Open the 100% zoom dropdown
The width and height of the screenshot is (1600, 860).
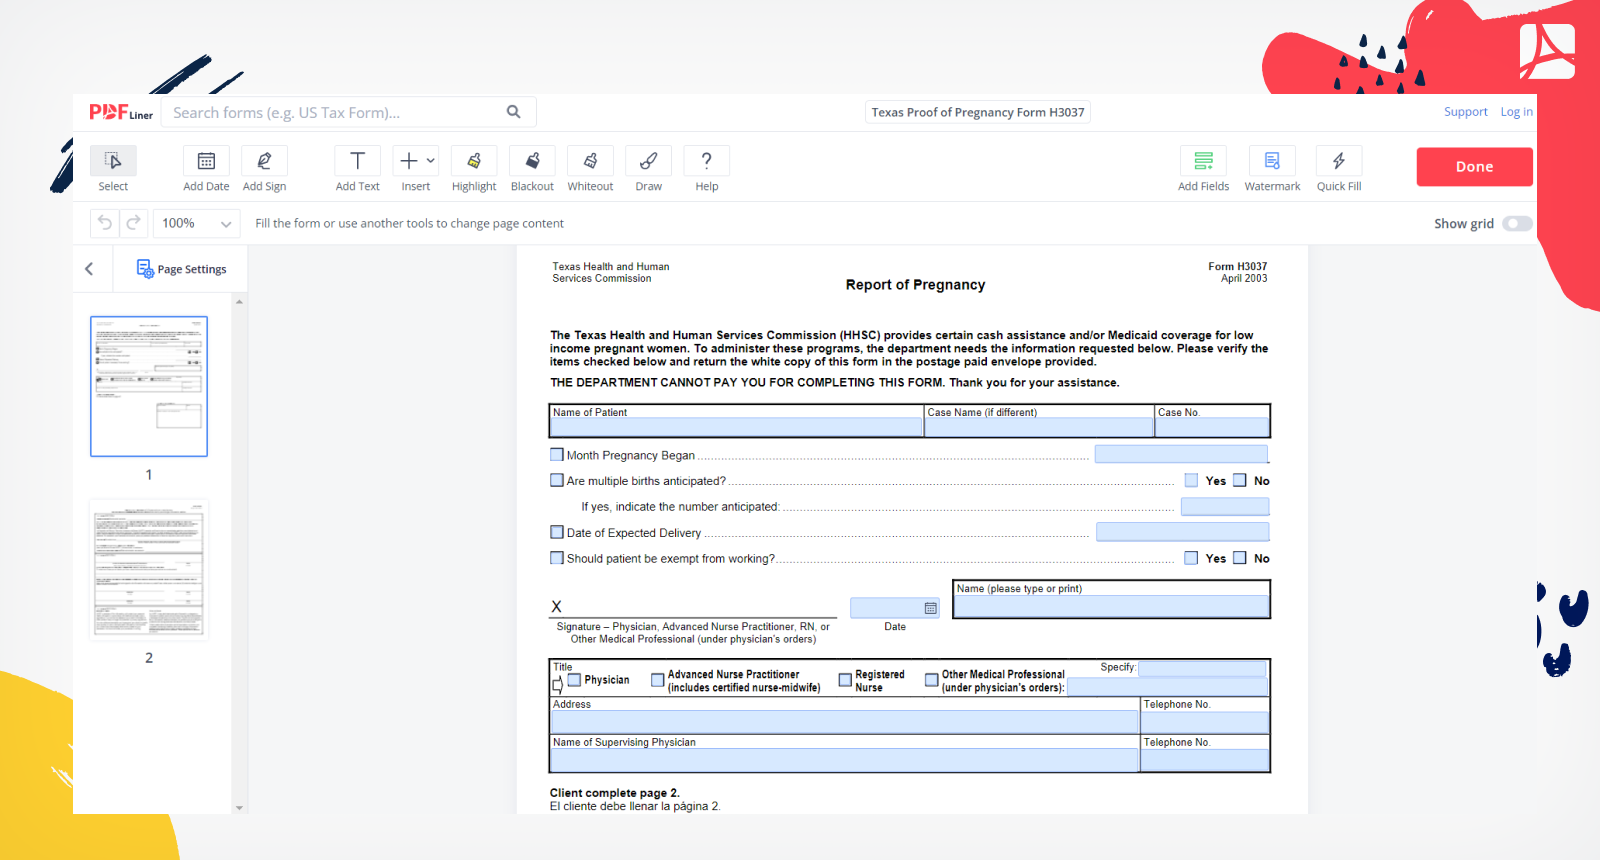coord(197,223)
